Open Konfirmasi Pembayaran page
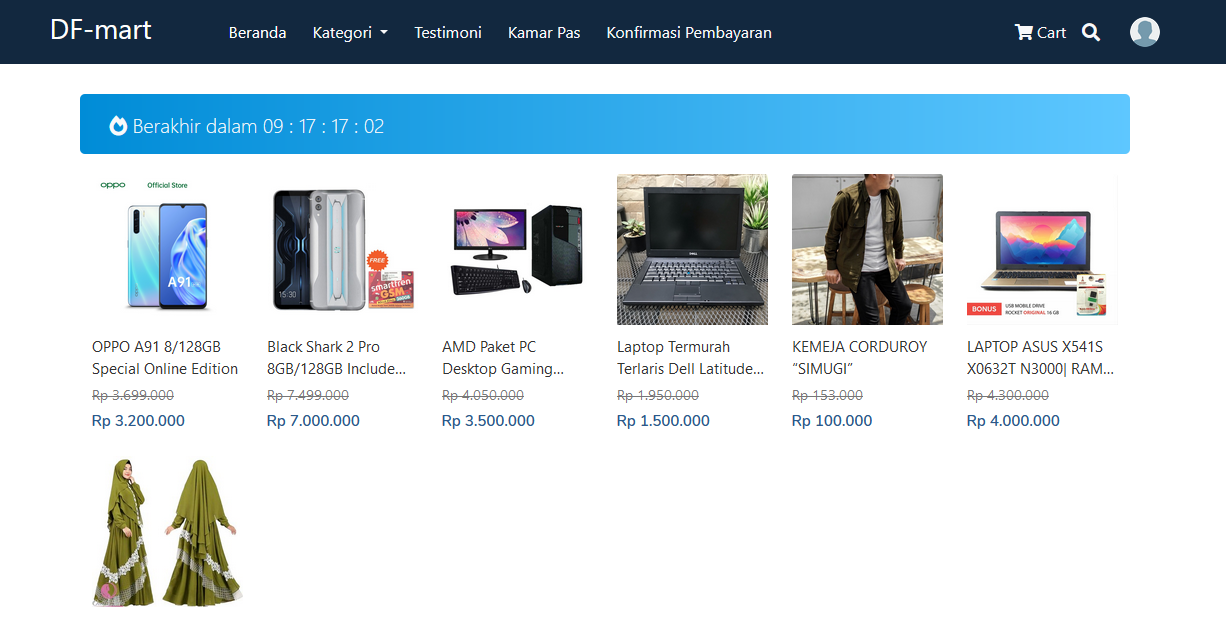Viewport: 1226px width, 620px height. point(689,32)
